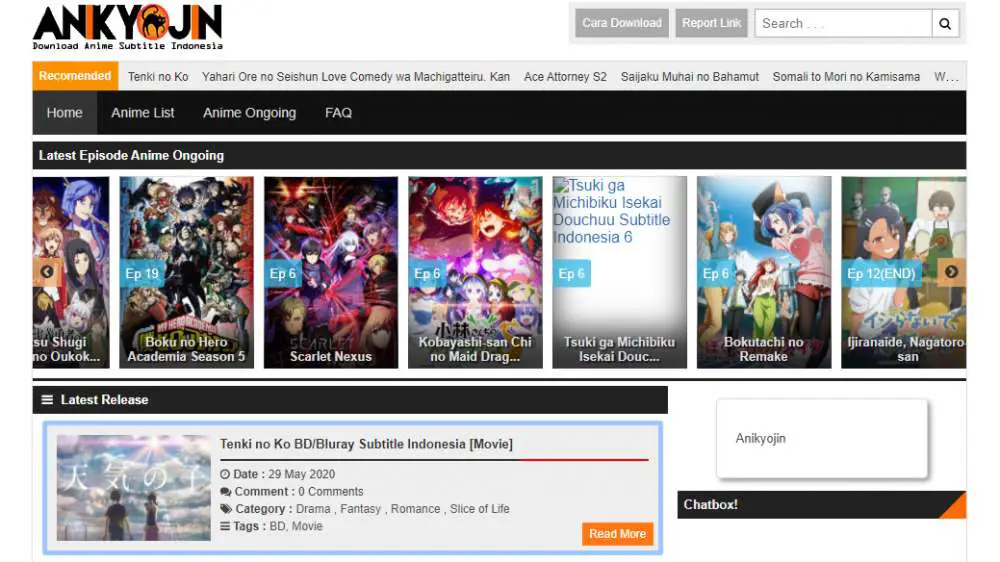This screenshot has width=1000, height=562.
Task: Open the BD tag link
Action: (277, 526)
